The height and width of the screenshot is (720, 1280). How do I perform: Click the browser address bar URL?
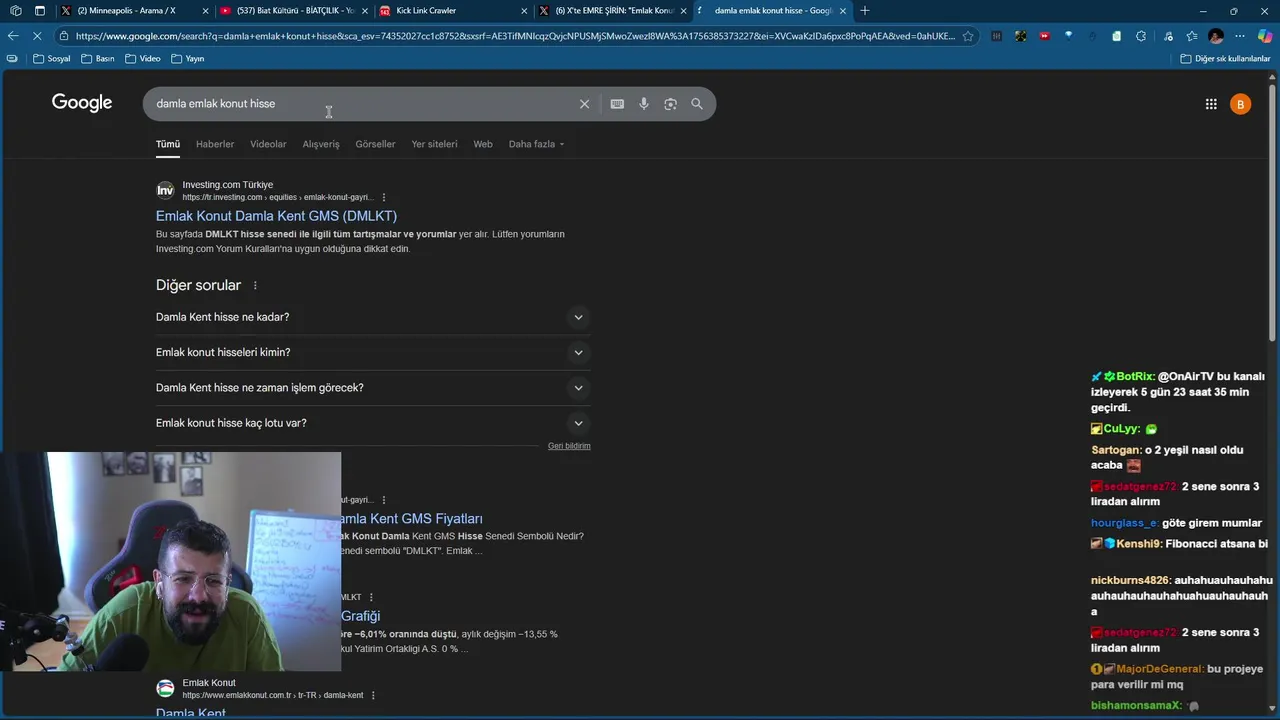click(515, 36)
